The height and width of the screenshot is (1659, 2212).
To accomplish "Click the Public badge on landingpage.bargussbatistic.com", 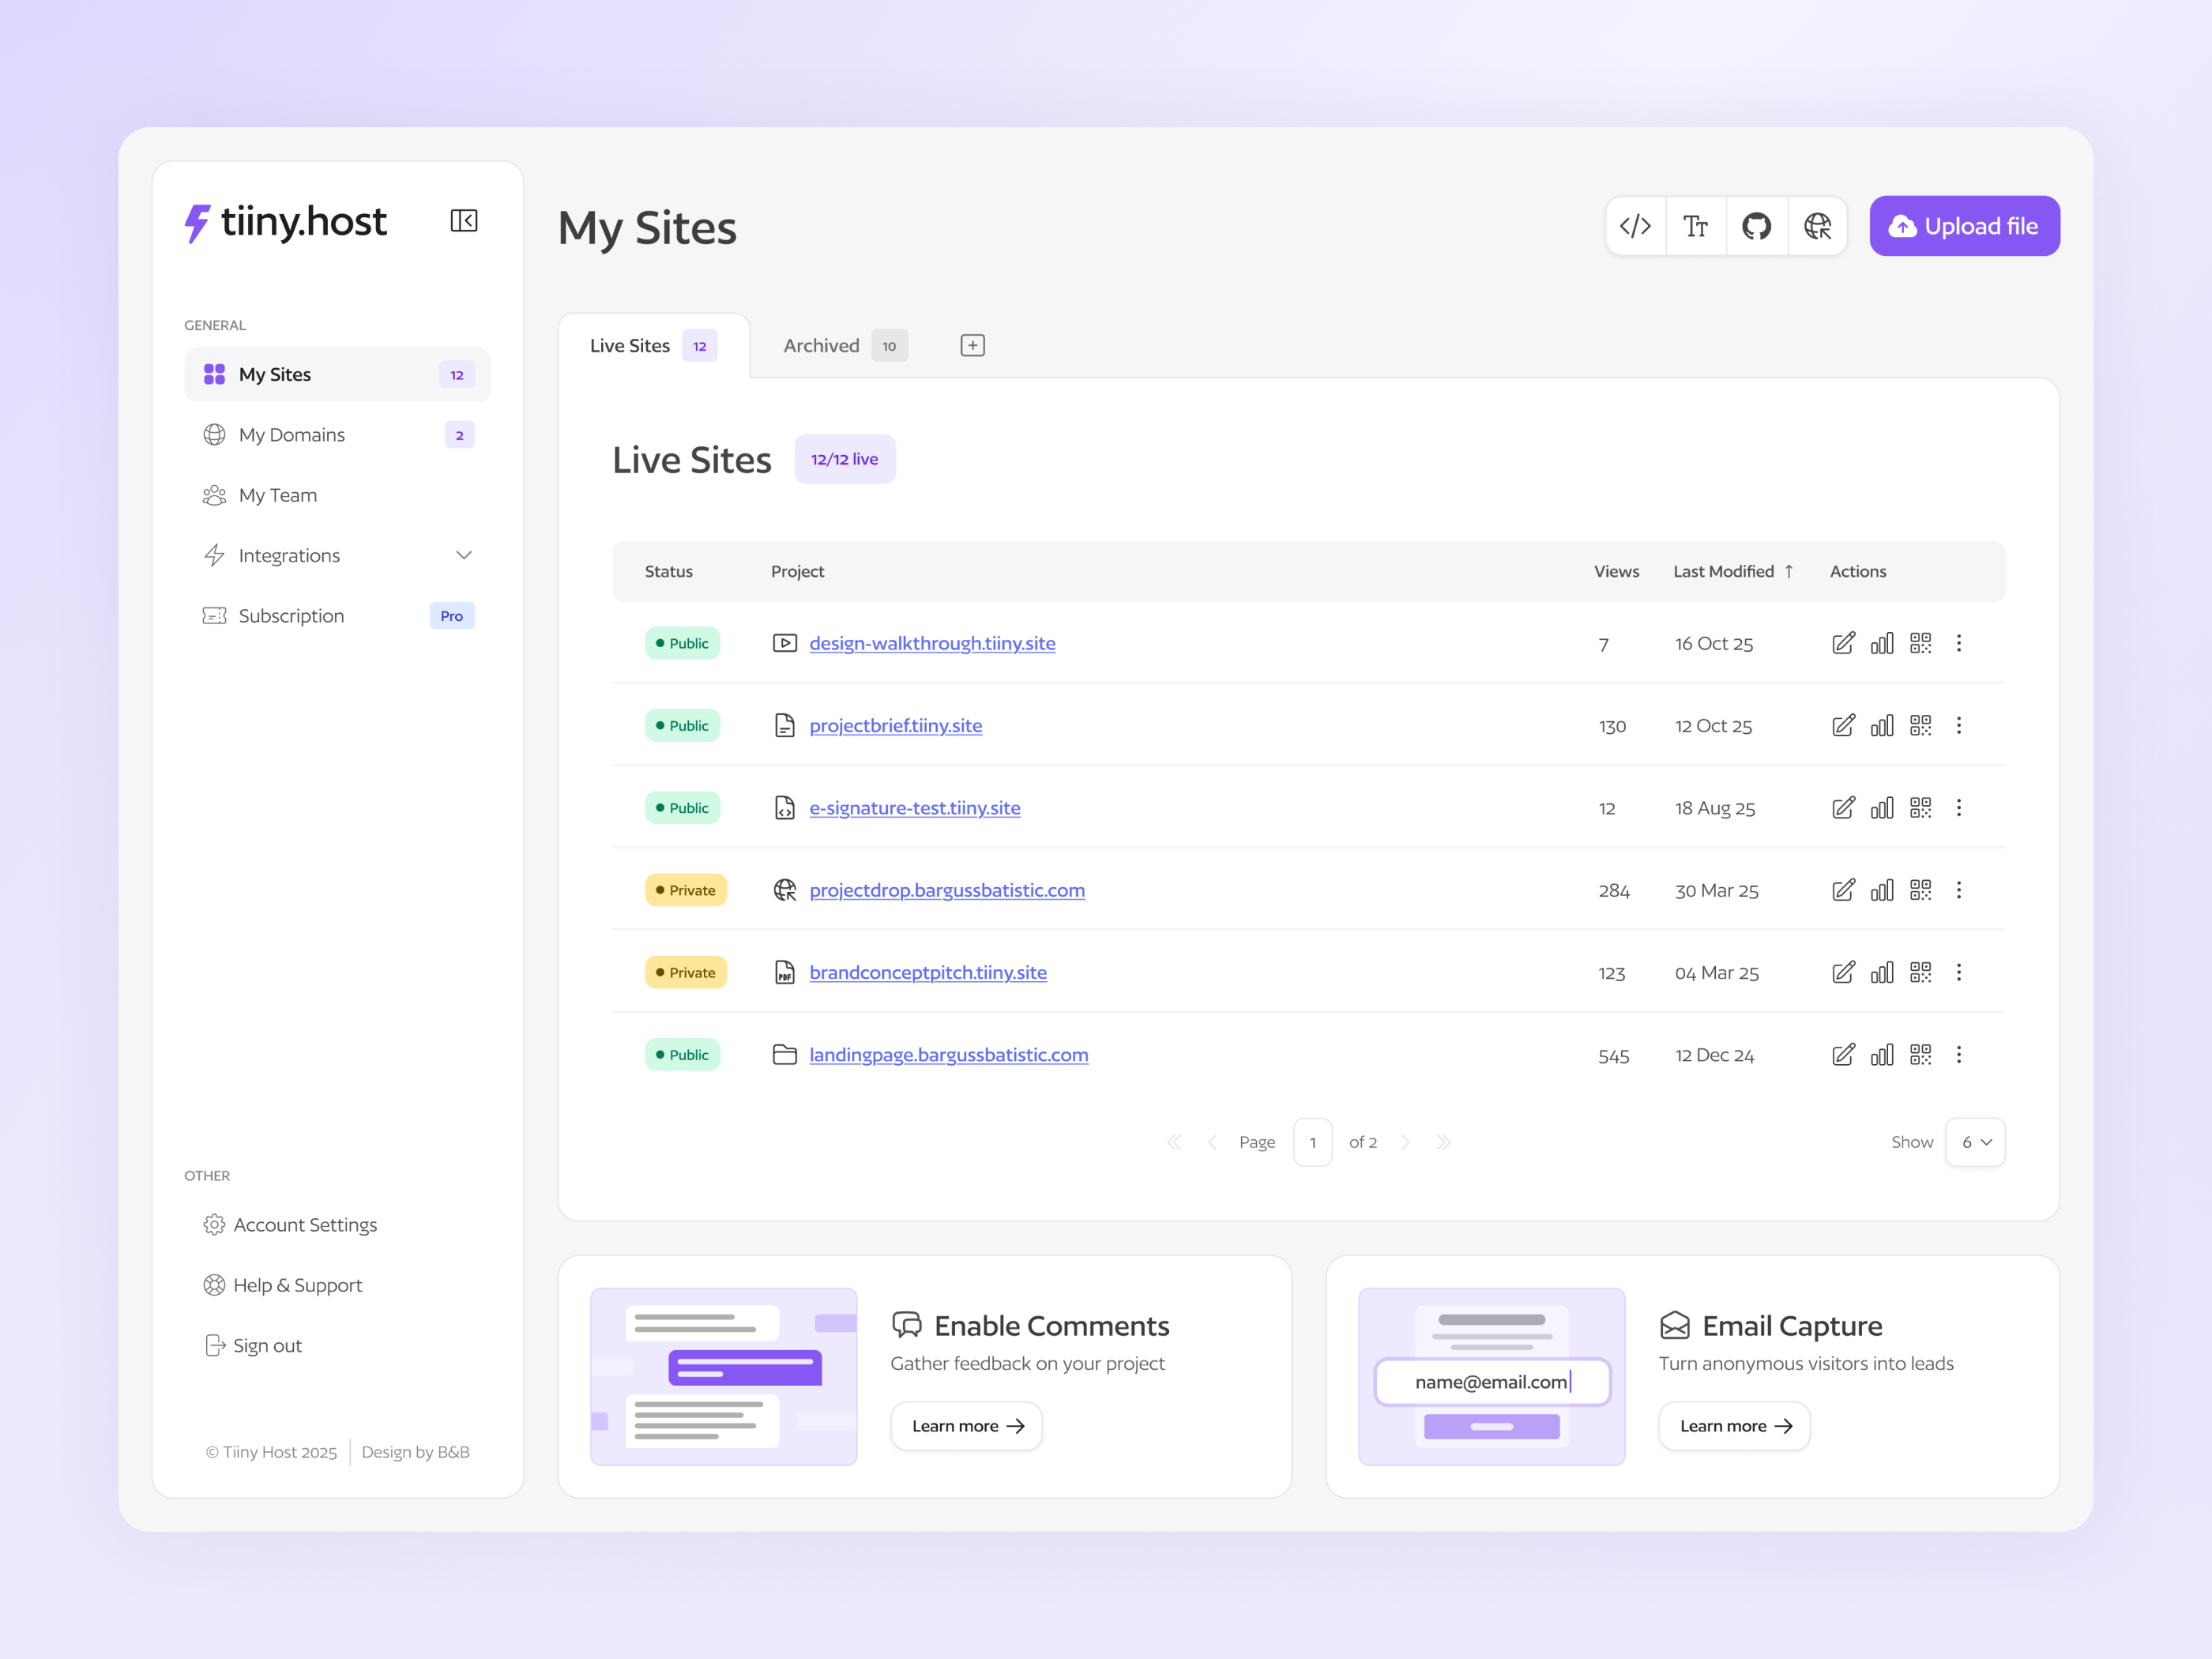I will coord(682,1054).
